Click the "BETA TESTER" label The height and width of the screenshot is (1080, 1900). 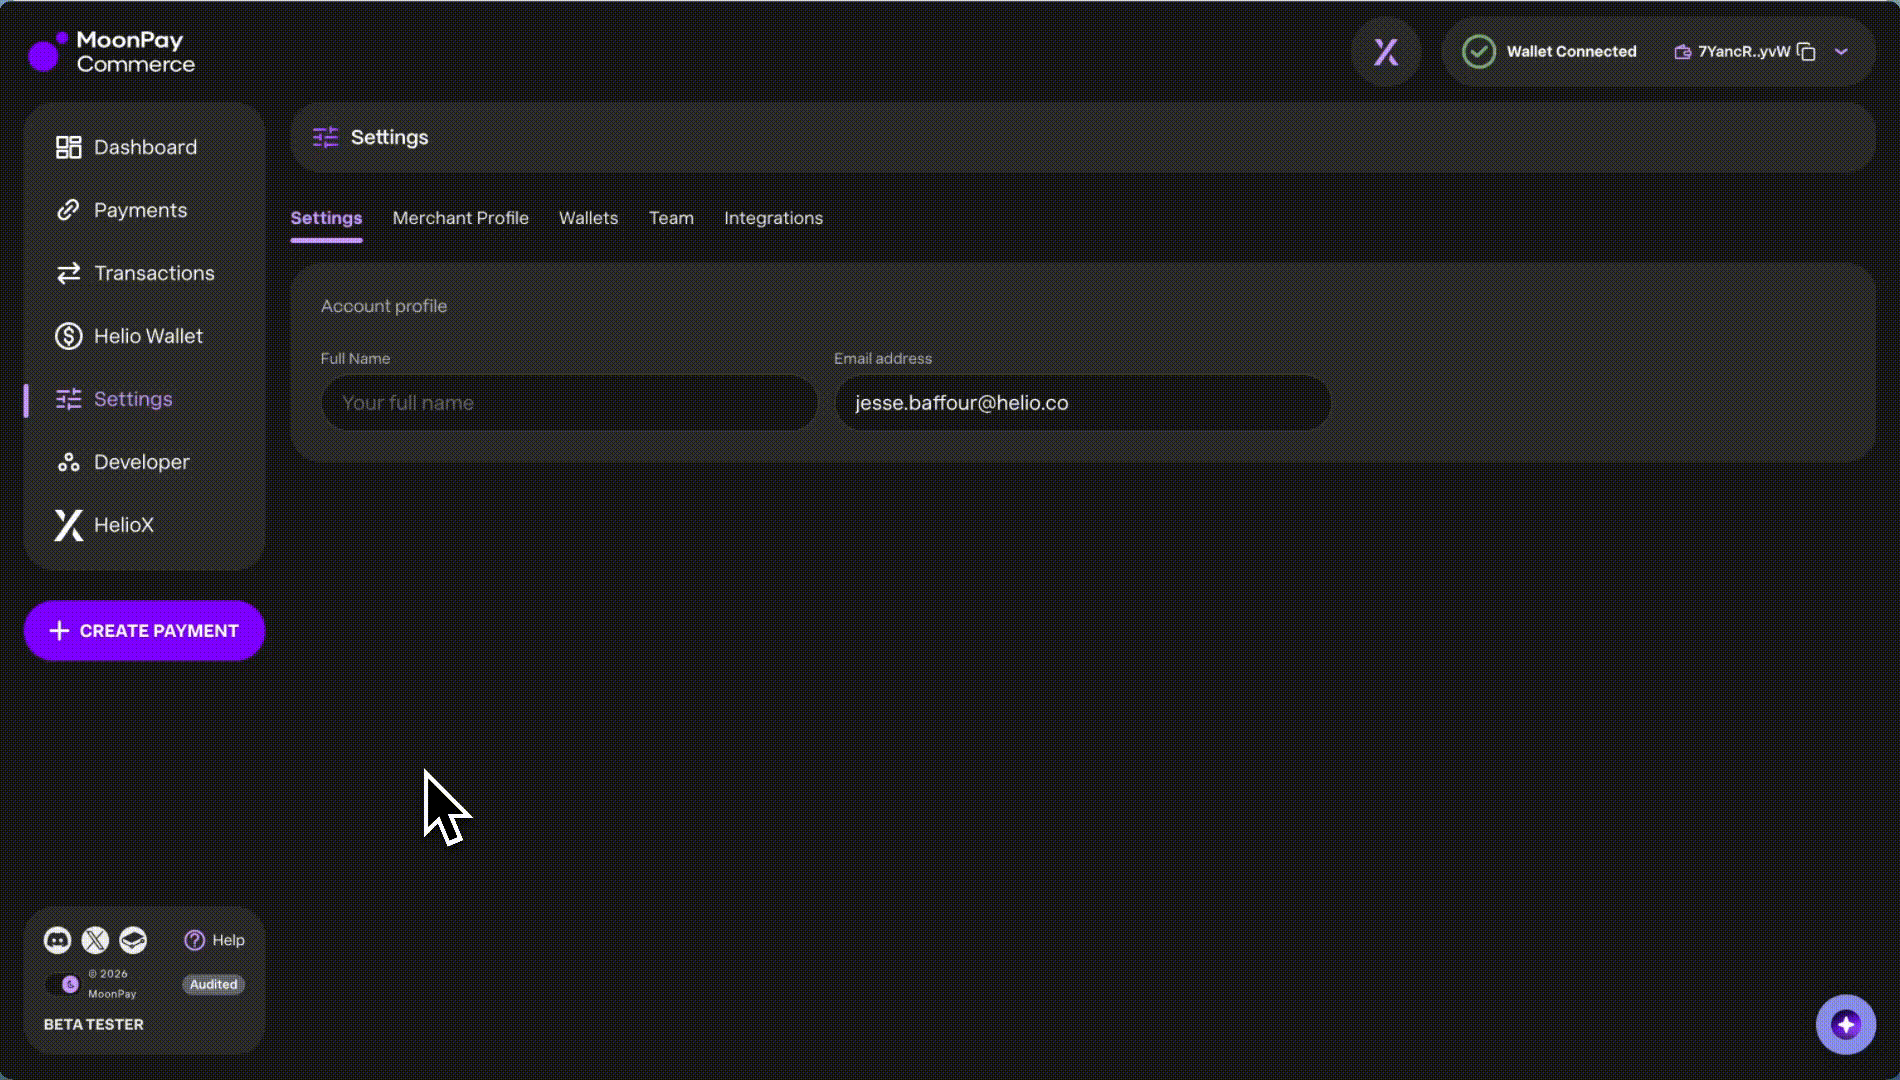94,1024
